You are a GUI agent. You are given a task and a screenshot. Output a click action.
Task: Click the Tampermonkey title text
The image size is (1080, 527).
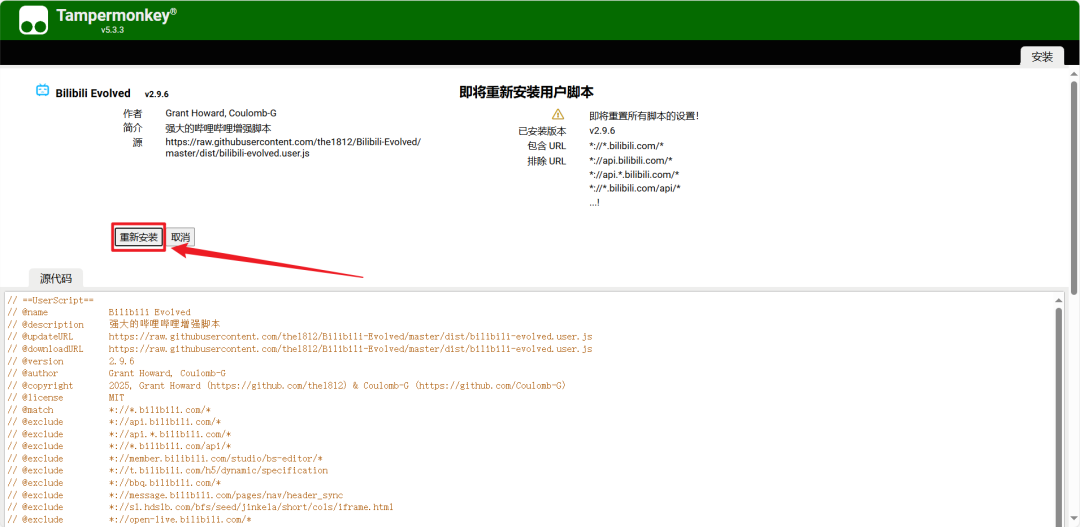click(116, 16)
